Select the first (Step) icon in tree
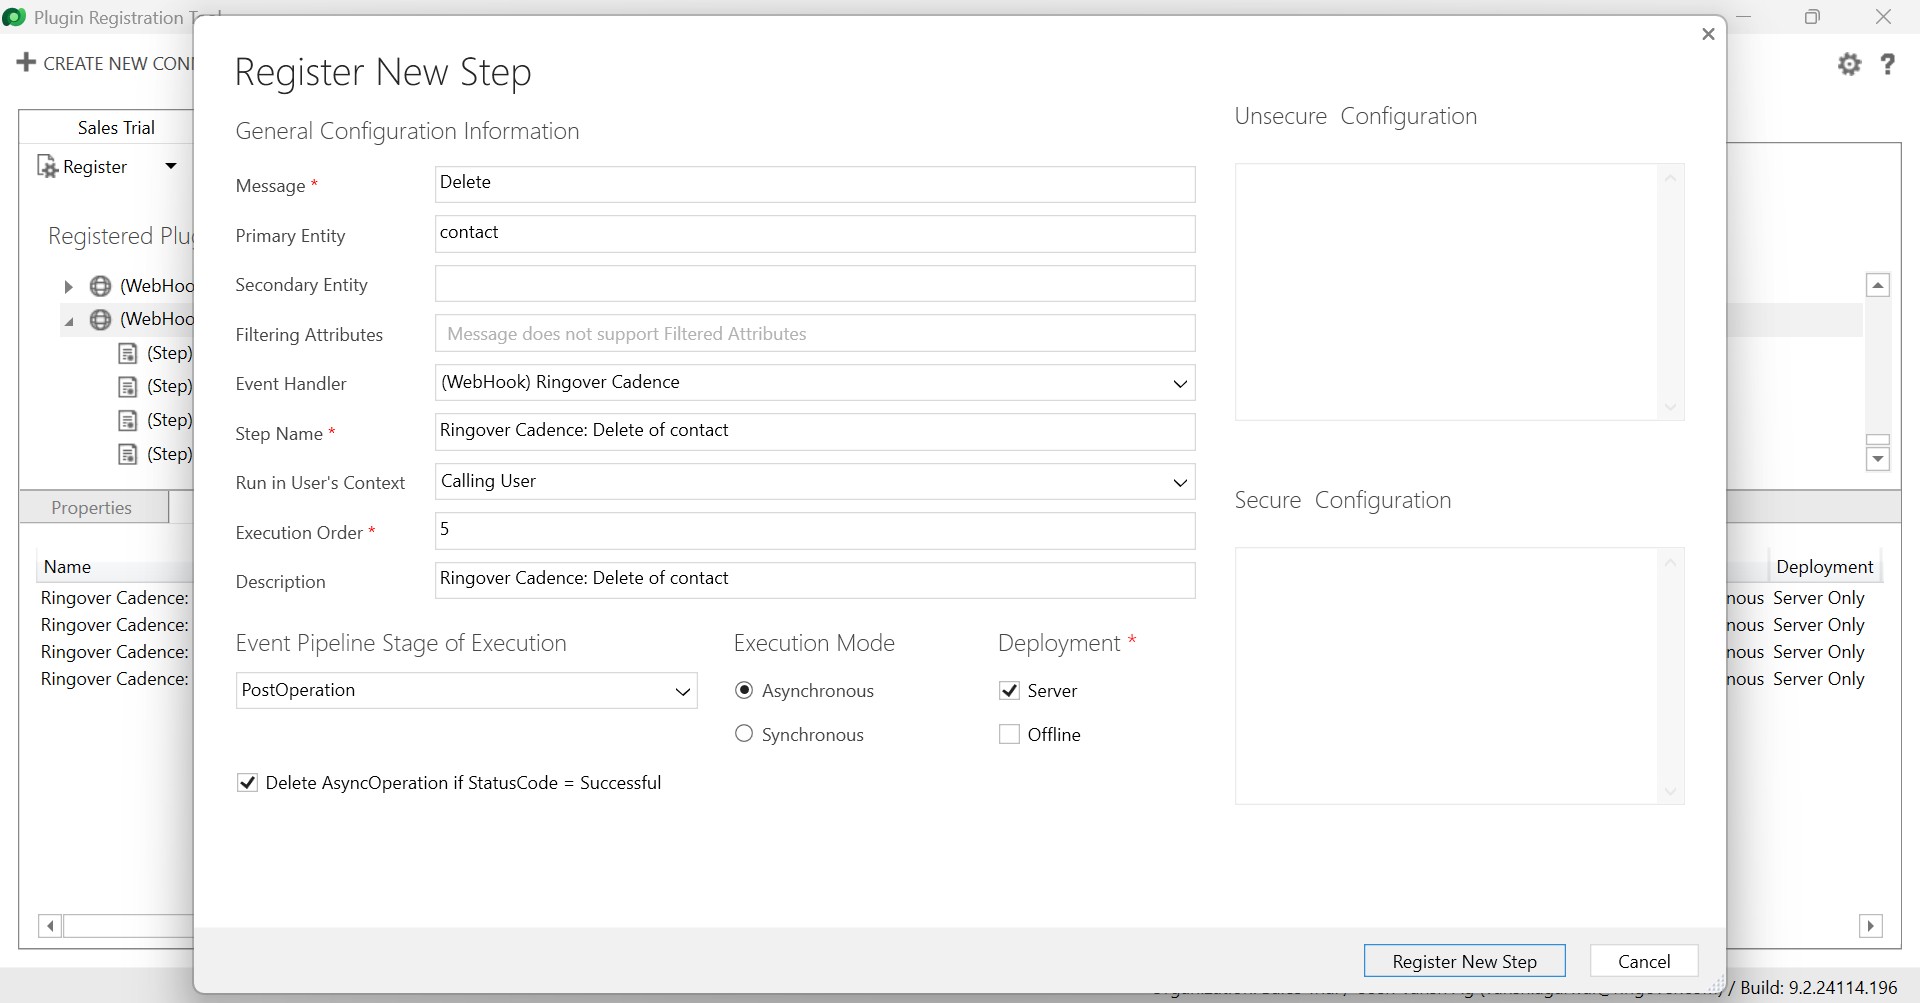The image size is (1920, 1003). (127, 353)
